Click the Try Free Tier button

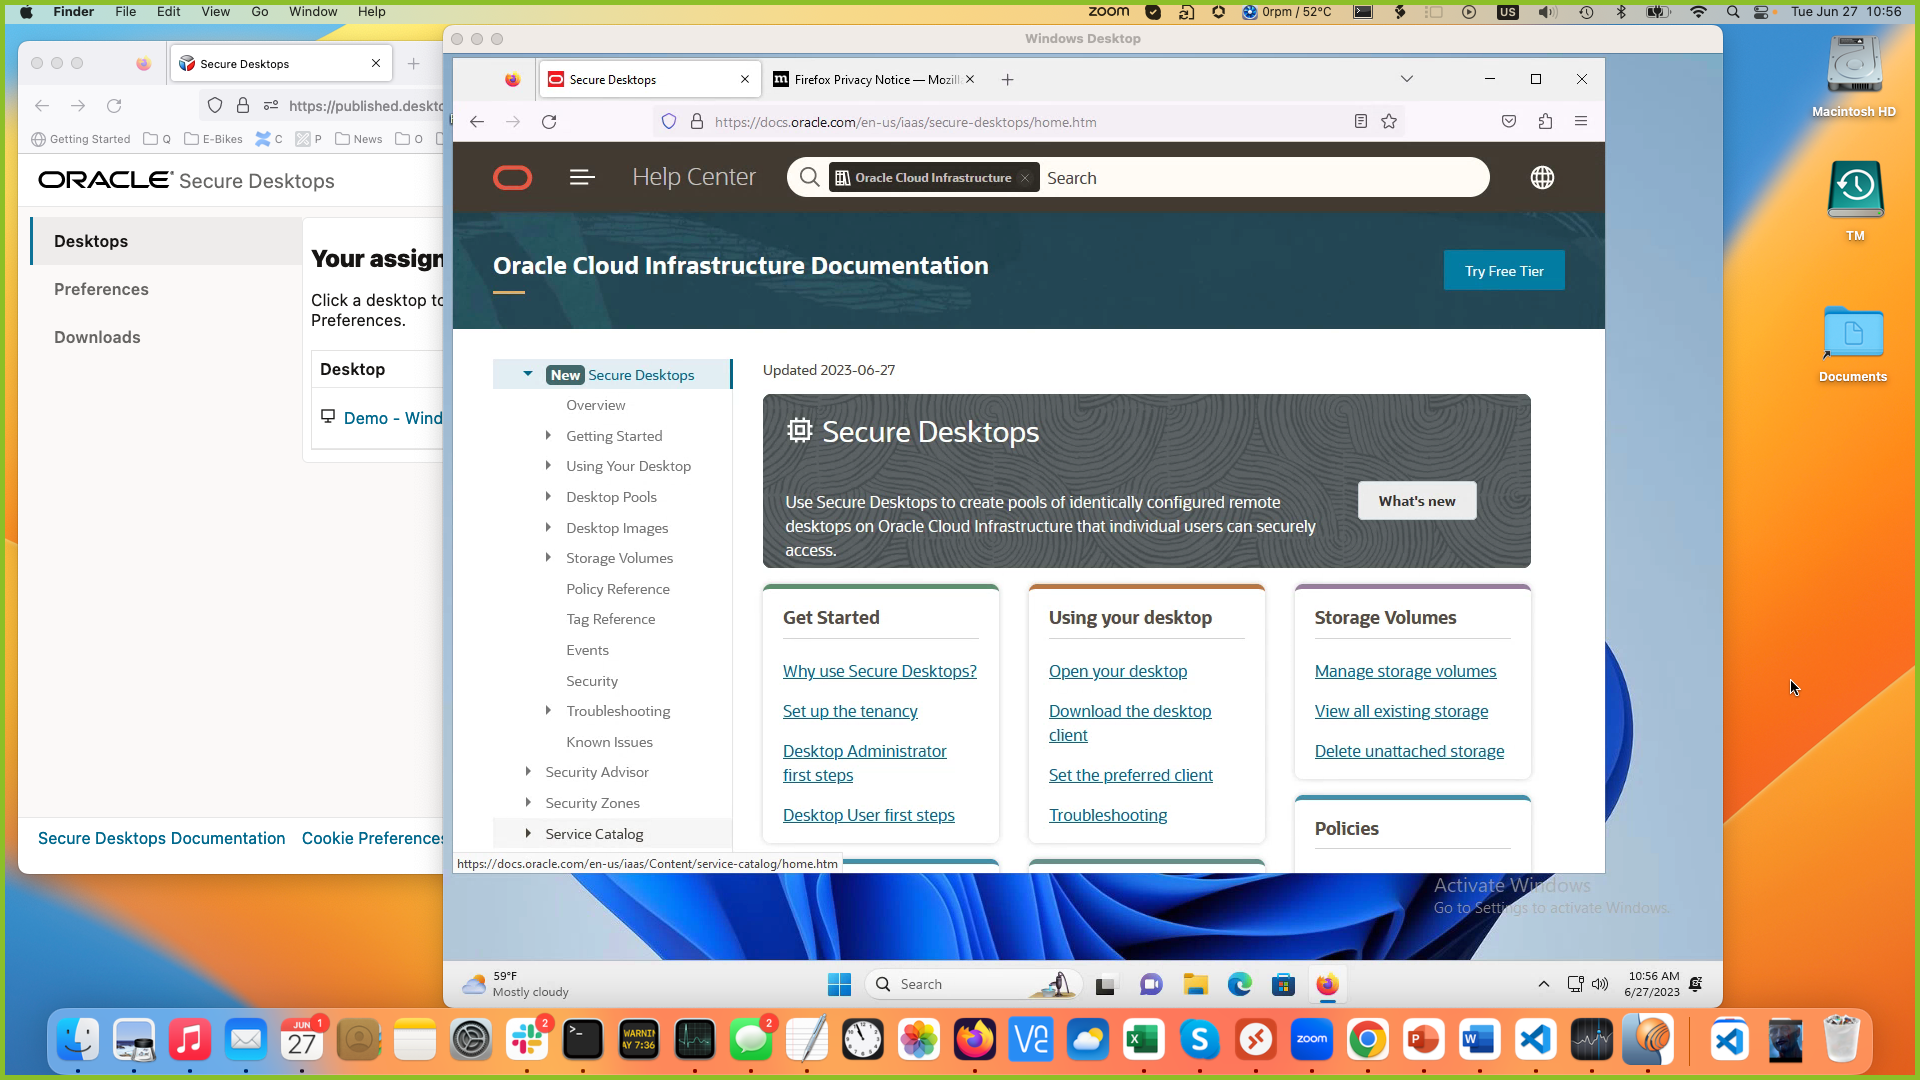(x=1504, y=270)
